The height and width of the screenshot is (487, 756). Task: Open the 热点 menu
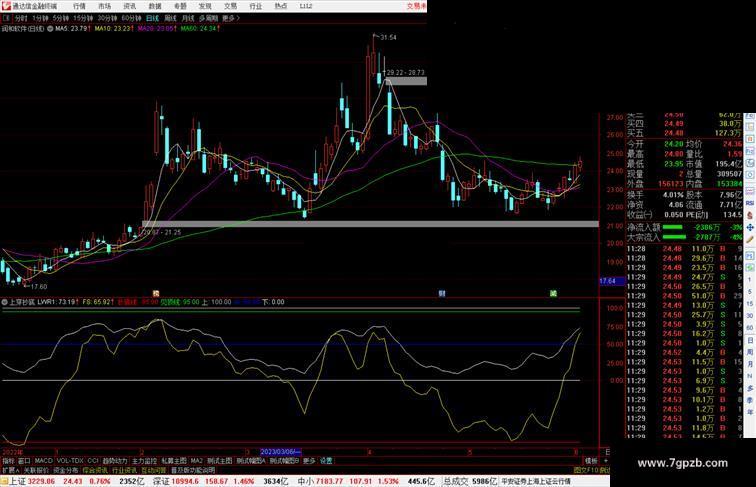pyautogui.click(x=281, y=6)
